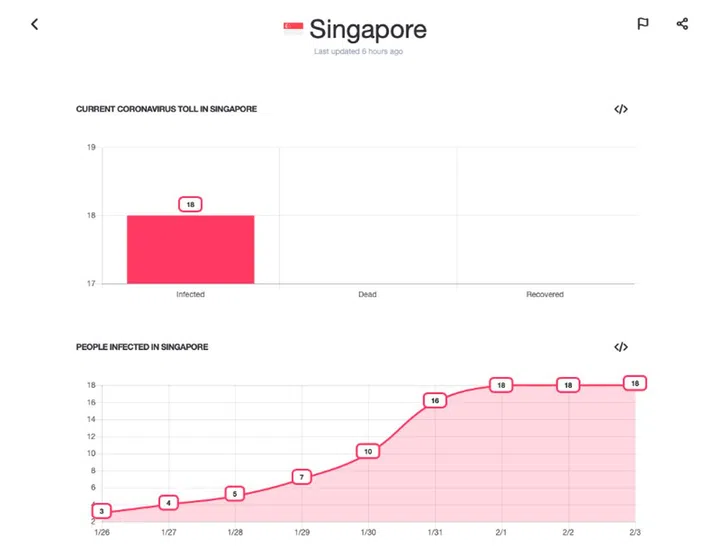Image resolution: width=720 pixels, height=548 pixels.
Task: Click the Singapore page title
Action: (x=367, y=29)
